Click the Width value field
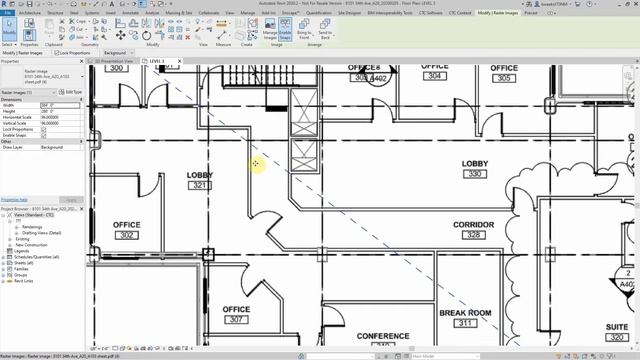The width and height of the screenshot is (640, 360). (x=60, y=105)
